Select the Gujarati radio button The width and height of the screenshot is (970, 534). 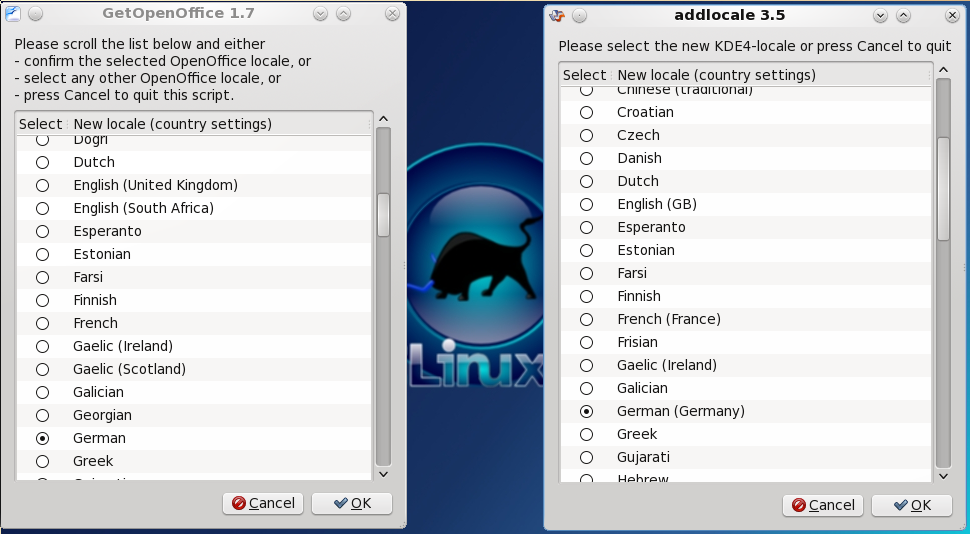(x=586, y=457)
